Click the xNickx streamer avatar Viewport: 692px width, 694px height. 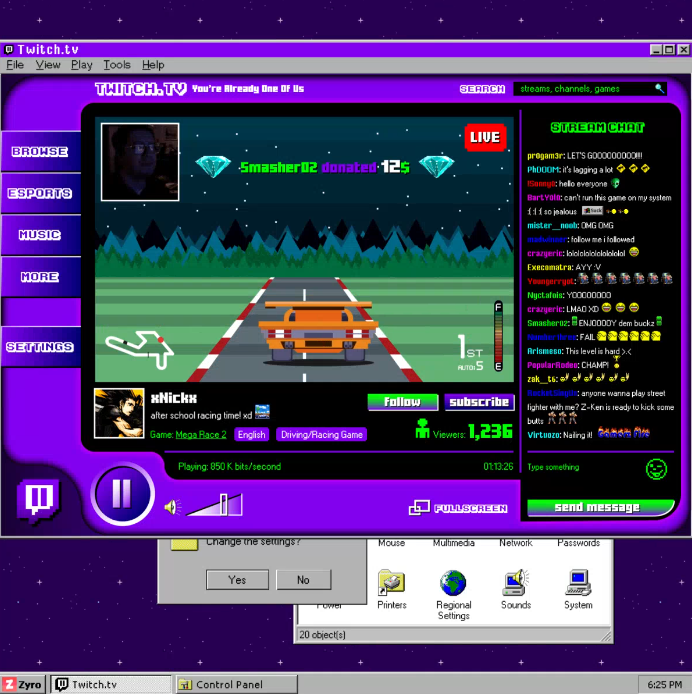coord(119,413)
